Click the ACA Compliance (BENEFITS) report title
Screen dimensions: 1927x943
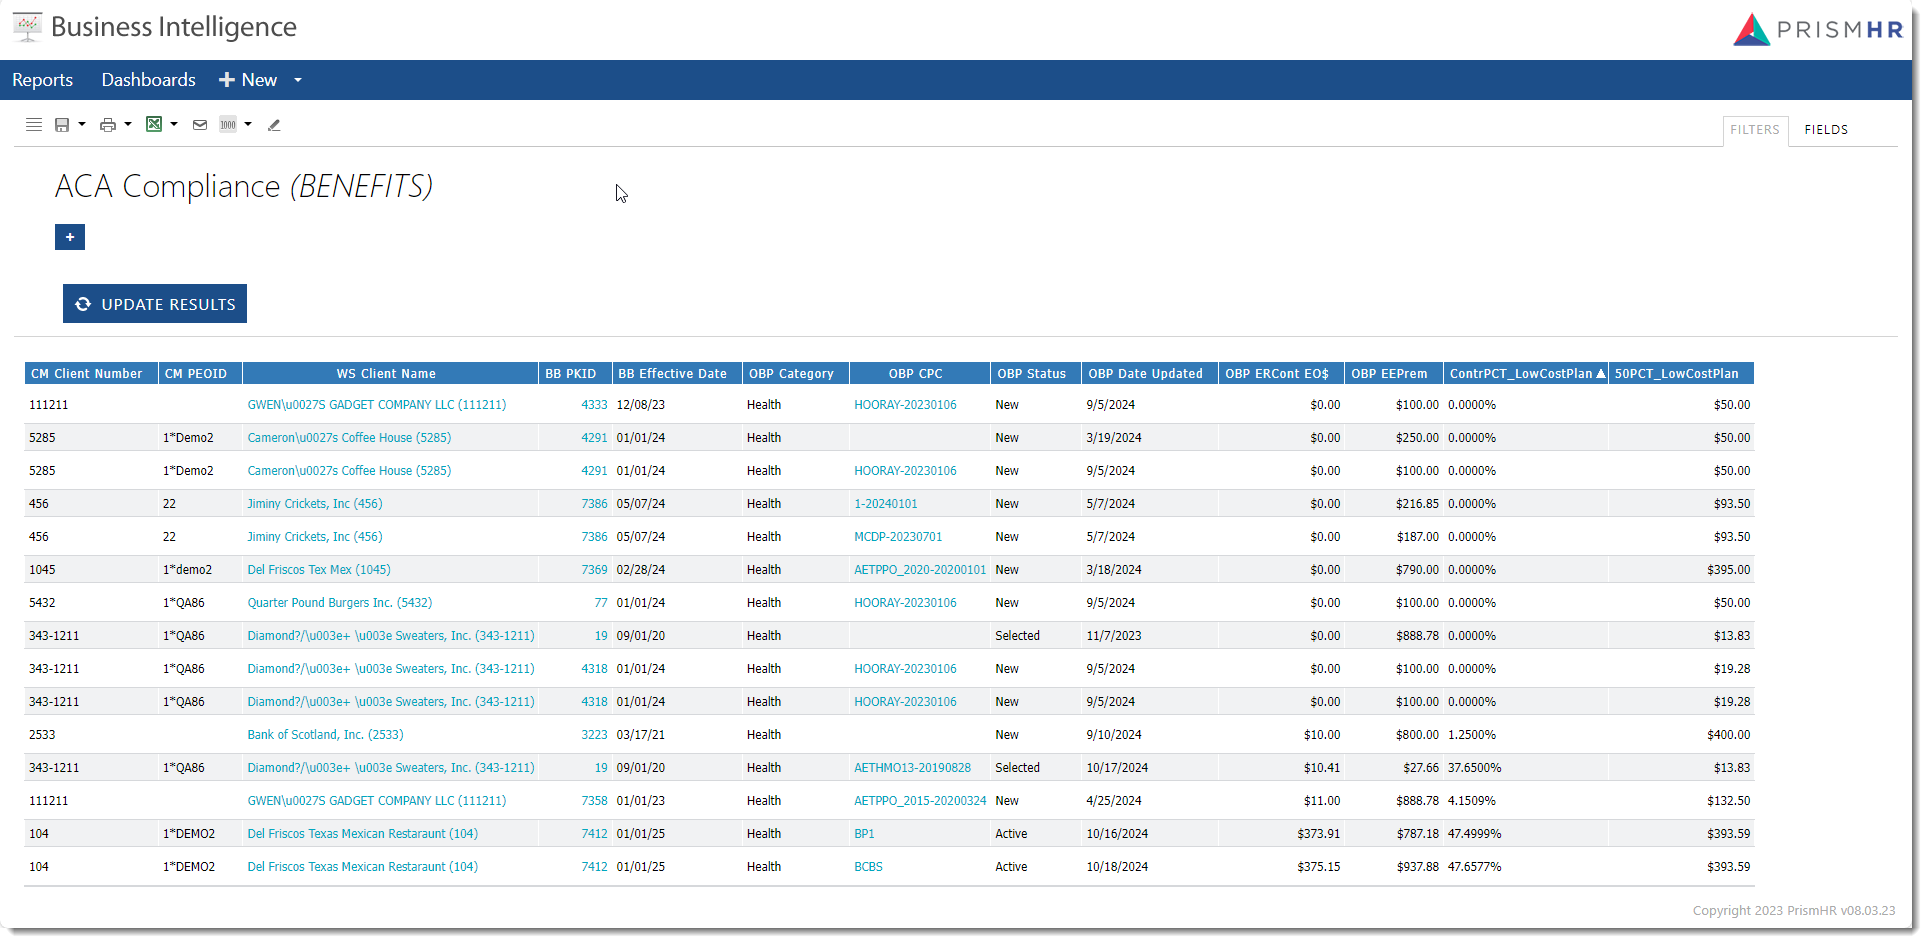tap(244, 187)
